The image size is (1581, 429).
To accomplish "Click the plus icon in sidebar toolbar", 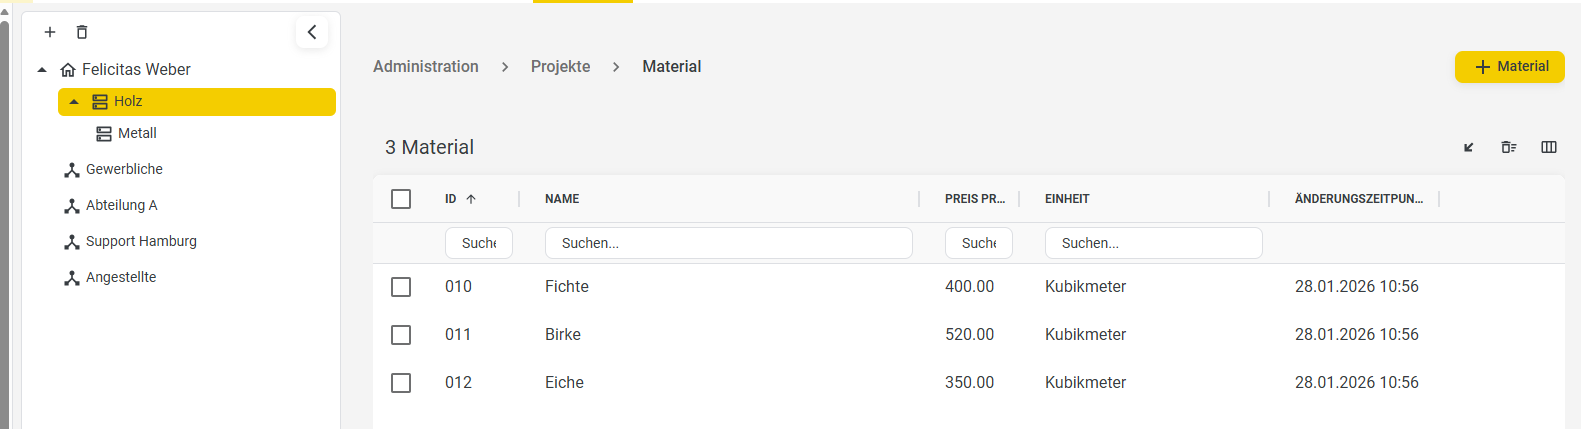I will [50, 32].
